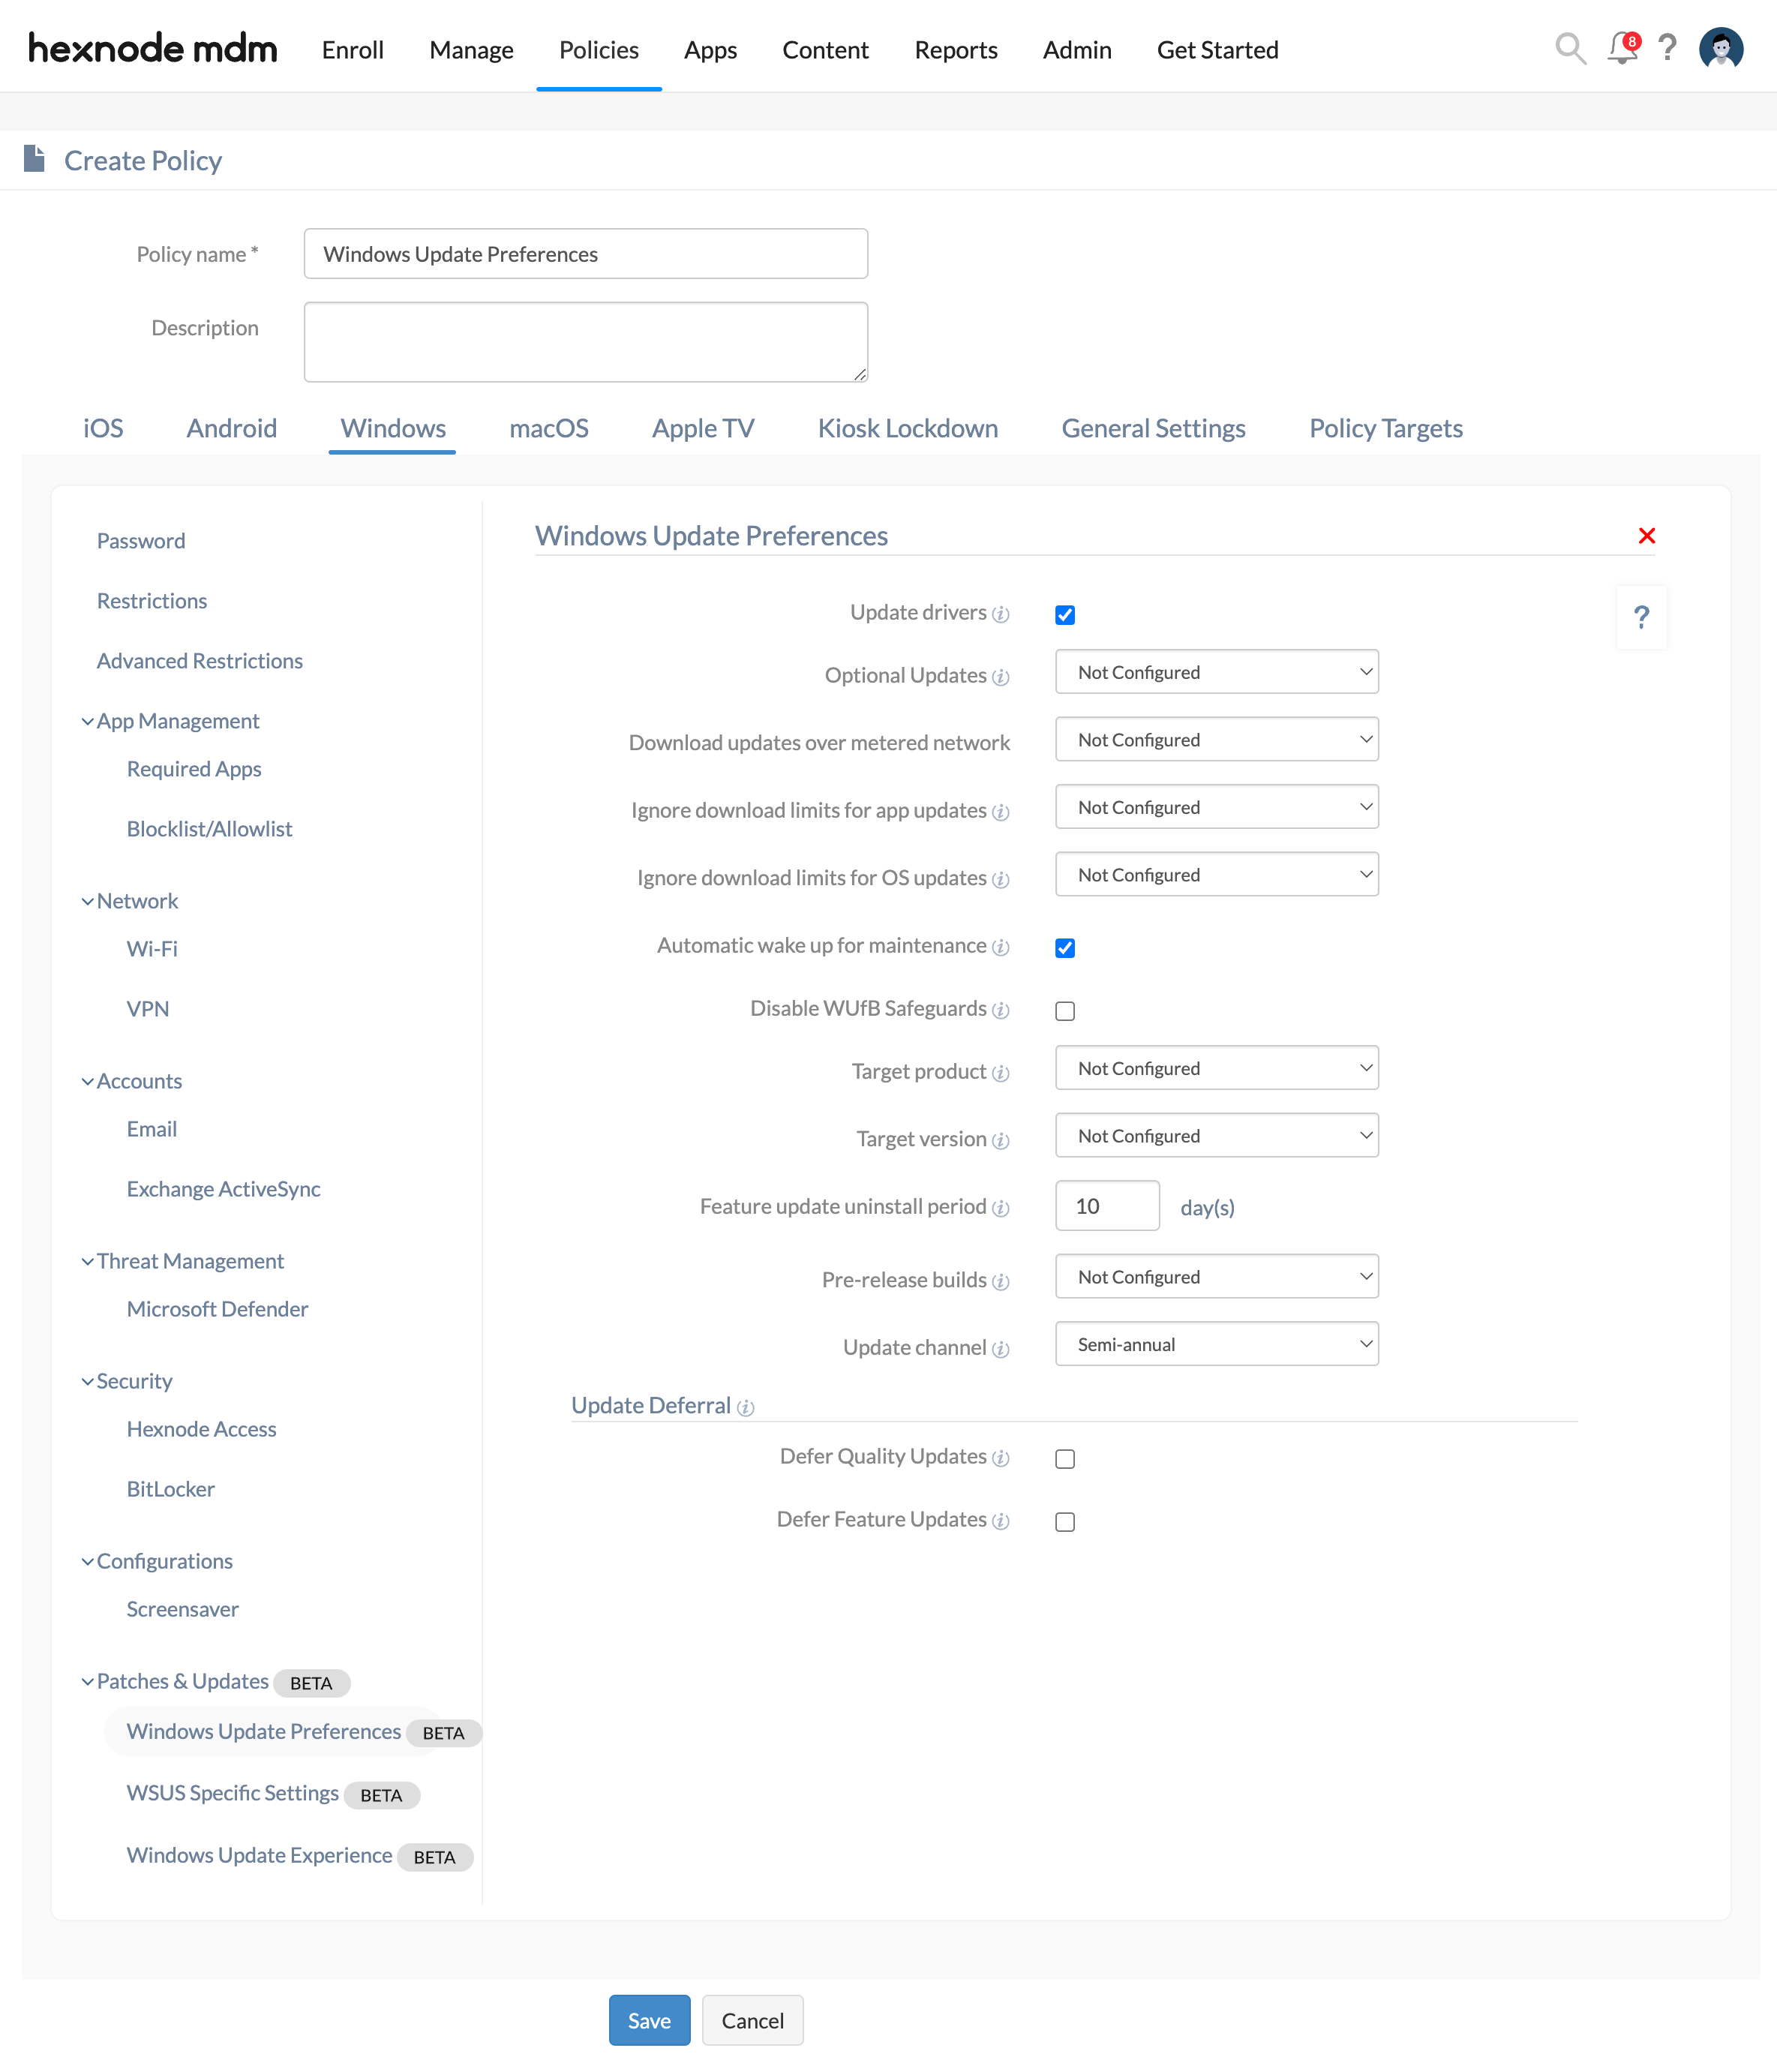Open the help question mark in header

click(1667, 48)
